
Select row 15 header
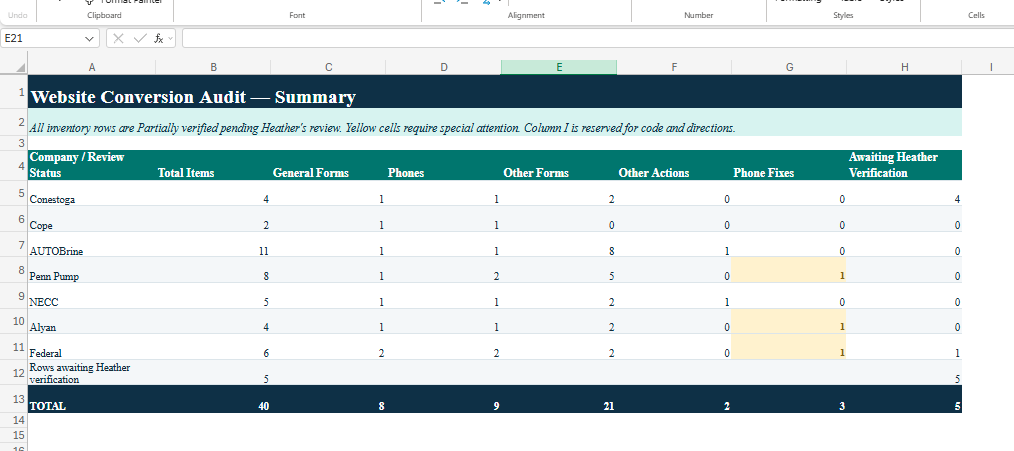14,434
